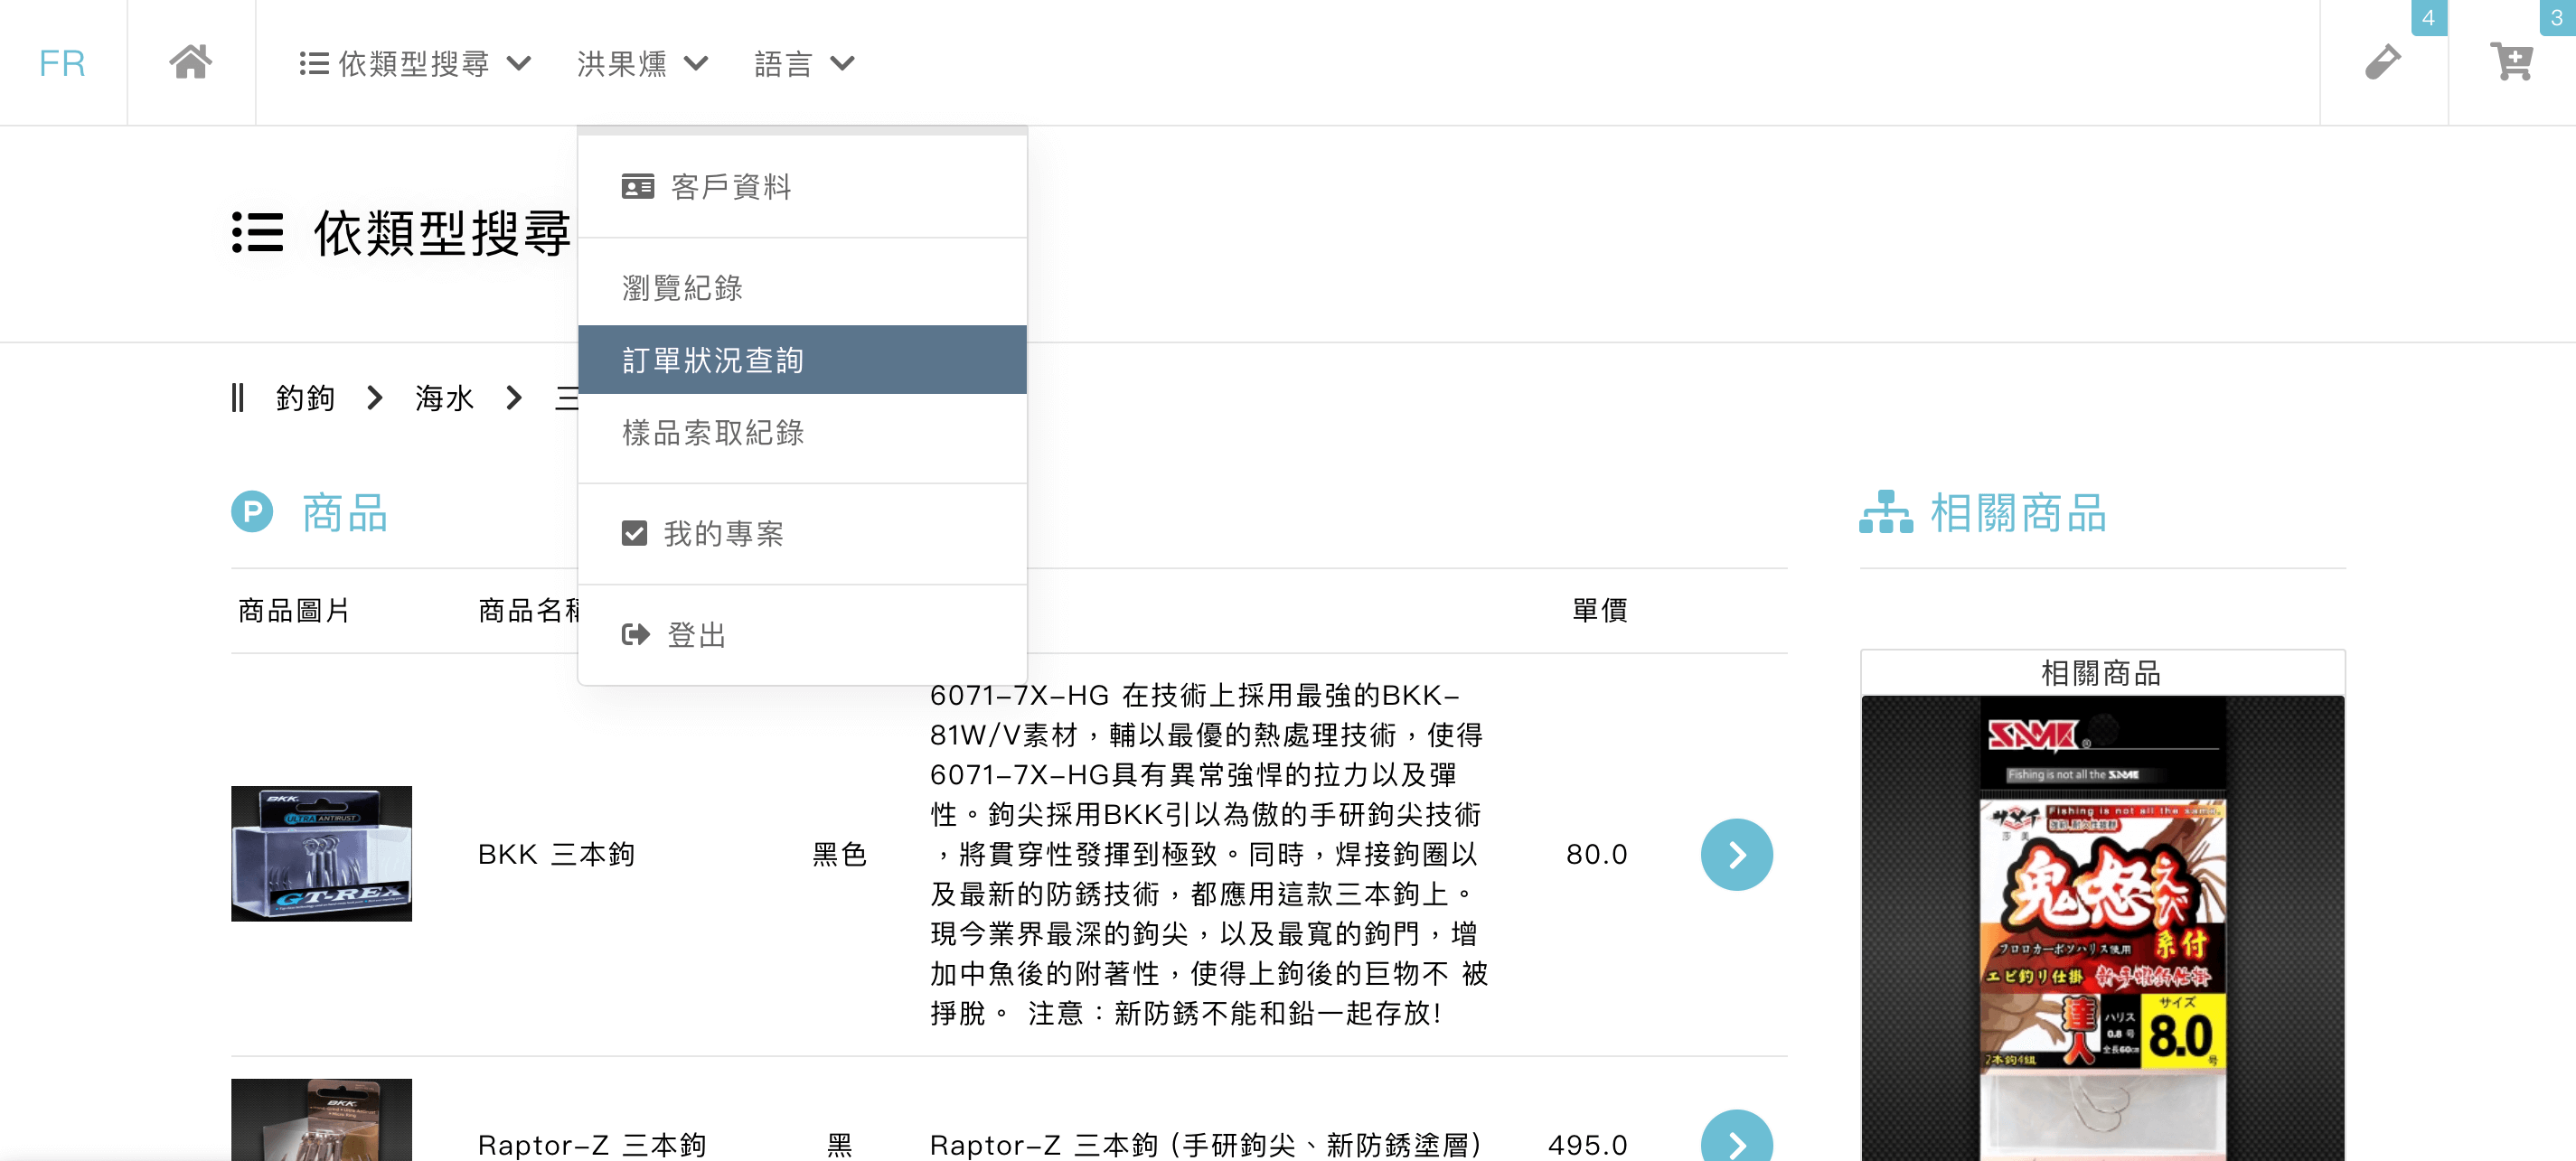
Task: Click the FR logo link
Action: (62, 63)
